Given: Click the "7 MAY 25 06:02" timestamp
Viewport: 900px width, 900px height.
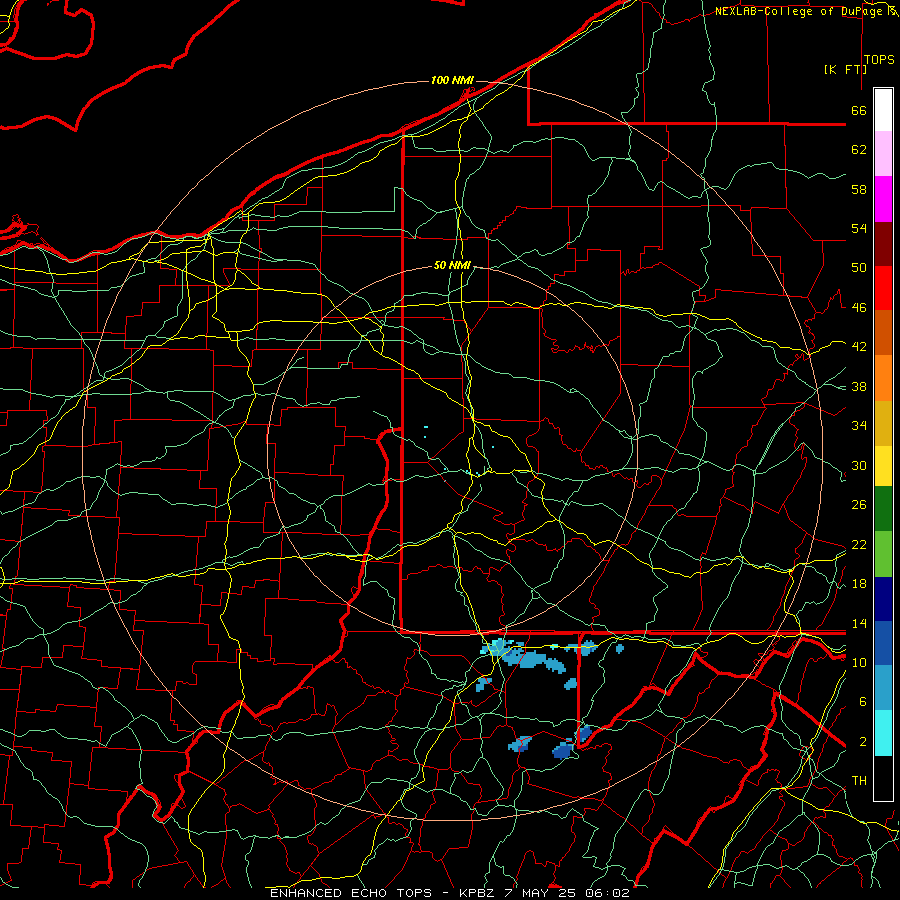Looking at the screenshot, I should click(x=567, y=893).
